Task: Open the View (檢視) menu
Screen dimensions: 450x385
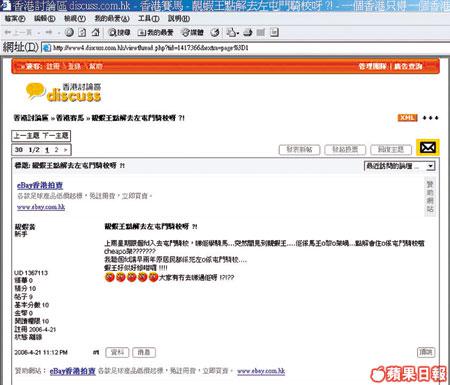Action: [x=75, y=19]
